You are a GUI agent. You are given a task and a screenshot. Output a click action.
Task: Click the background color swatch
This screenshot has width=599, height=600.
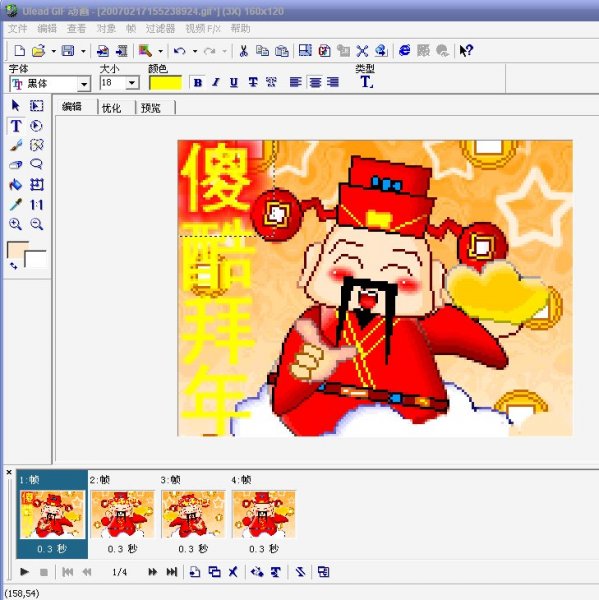pos(36,259)
